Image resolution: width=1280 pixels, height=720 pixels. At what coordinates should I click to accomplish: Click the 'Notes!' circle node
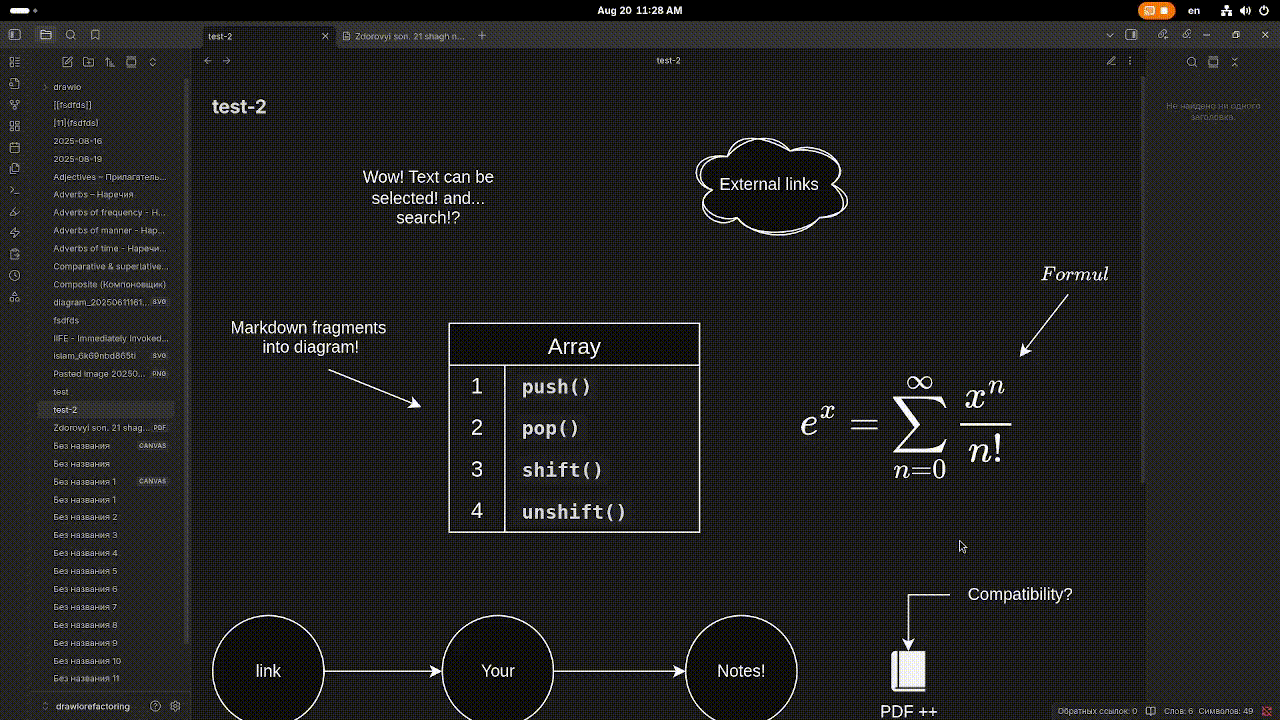point(741,671)
